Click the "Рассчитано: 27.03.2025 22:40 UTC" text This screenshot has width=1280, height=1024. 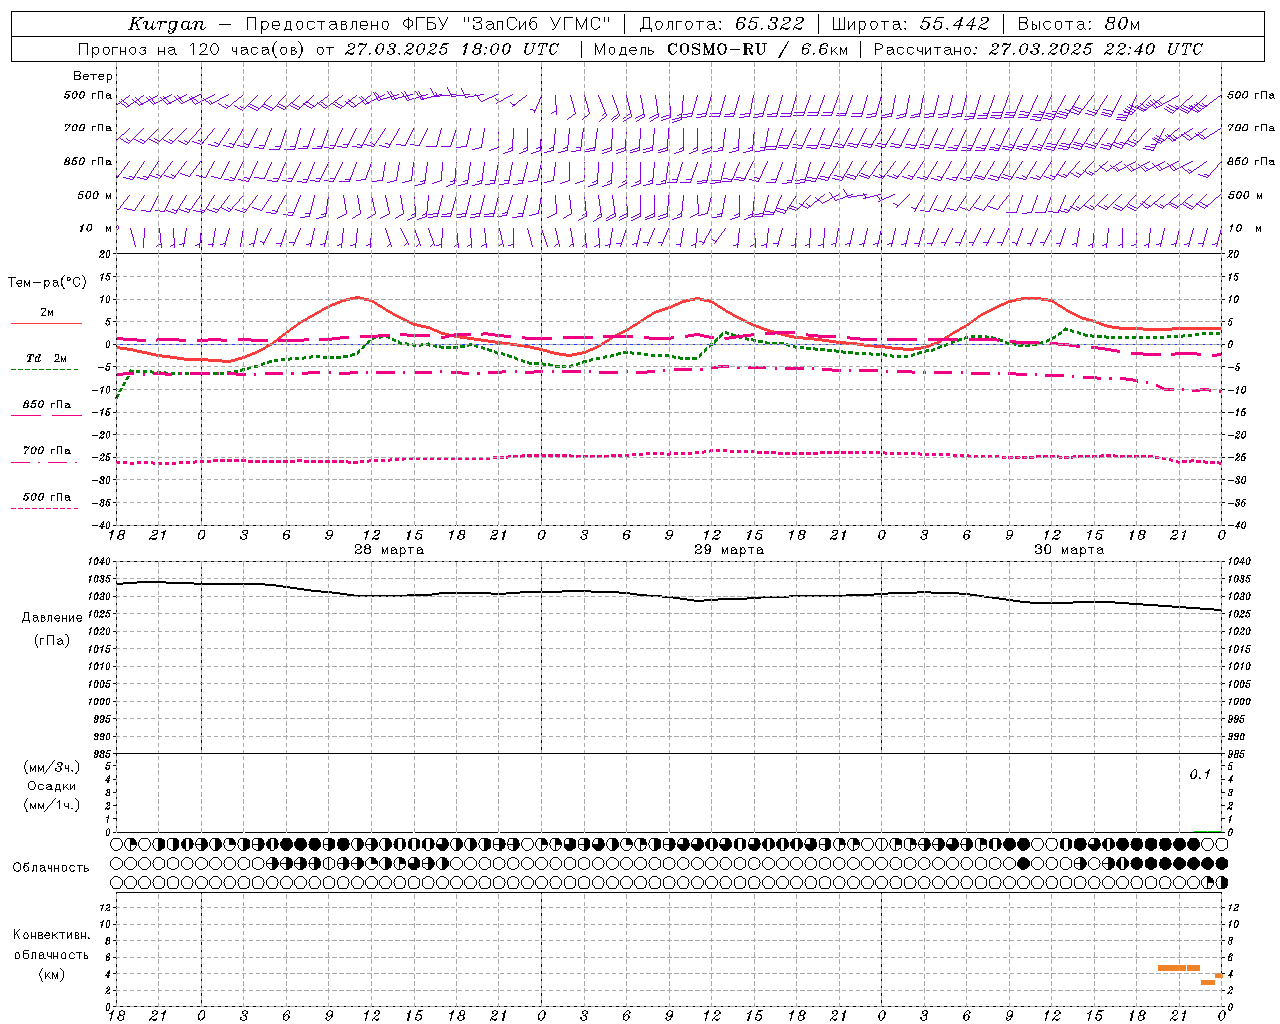(x=1038, y=49)
